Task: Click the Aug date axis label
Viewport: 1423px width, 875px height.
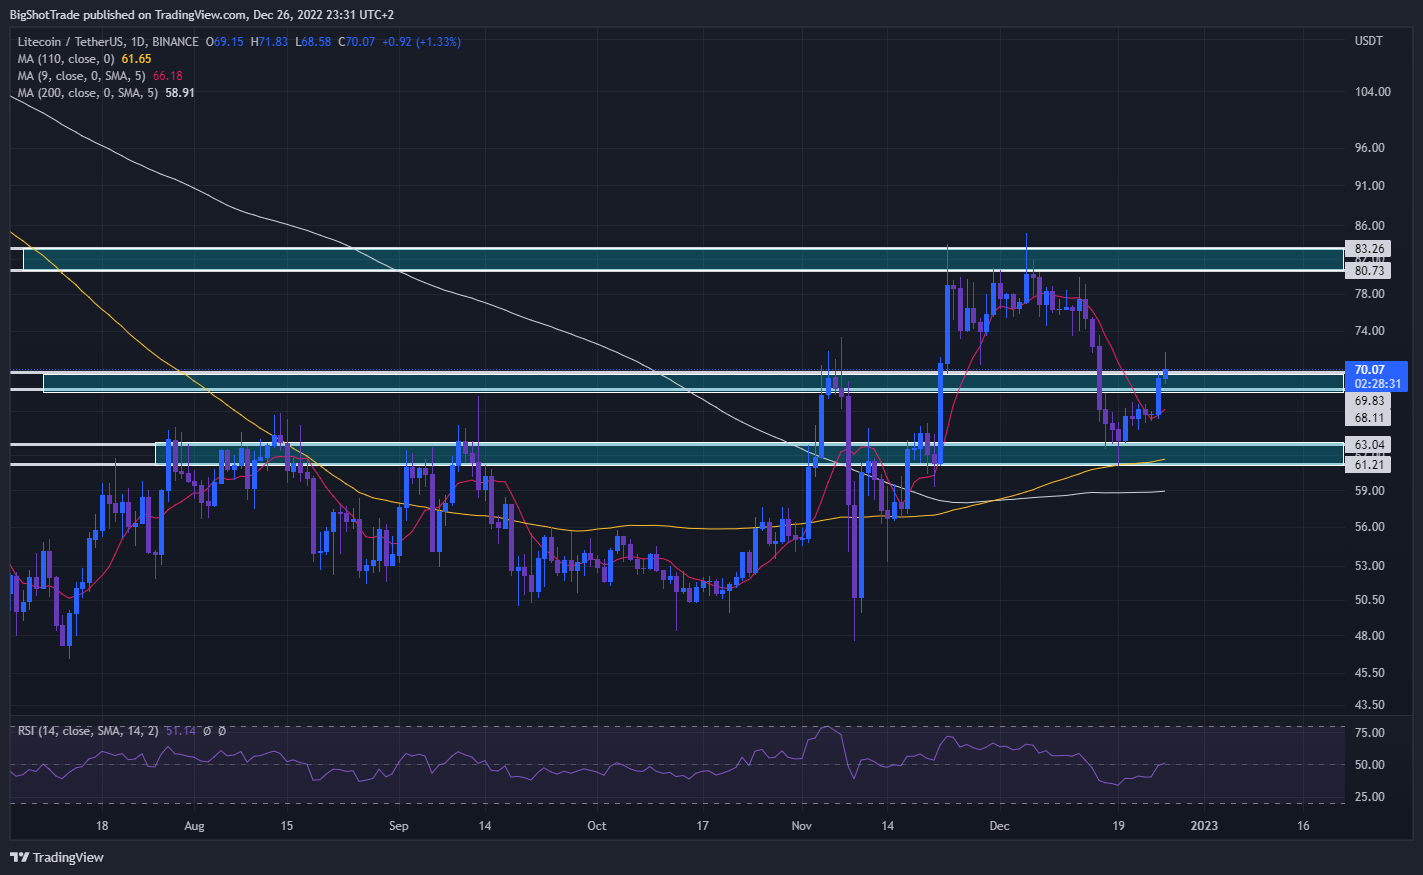Action: [194, 826]
